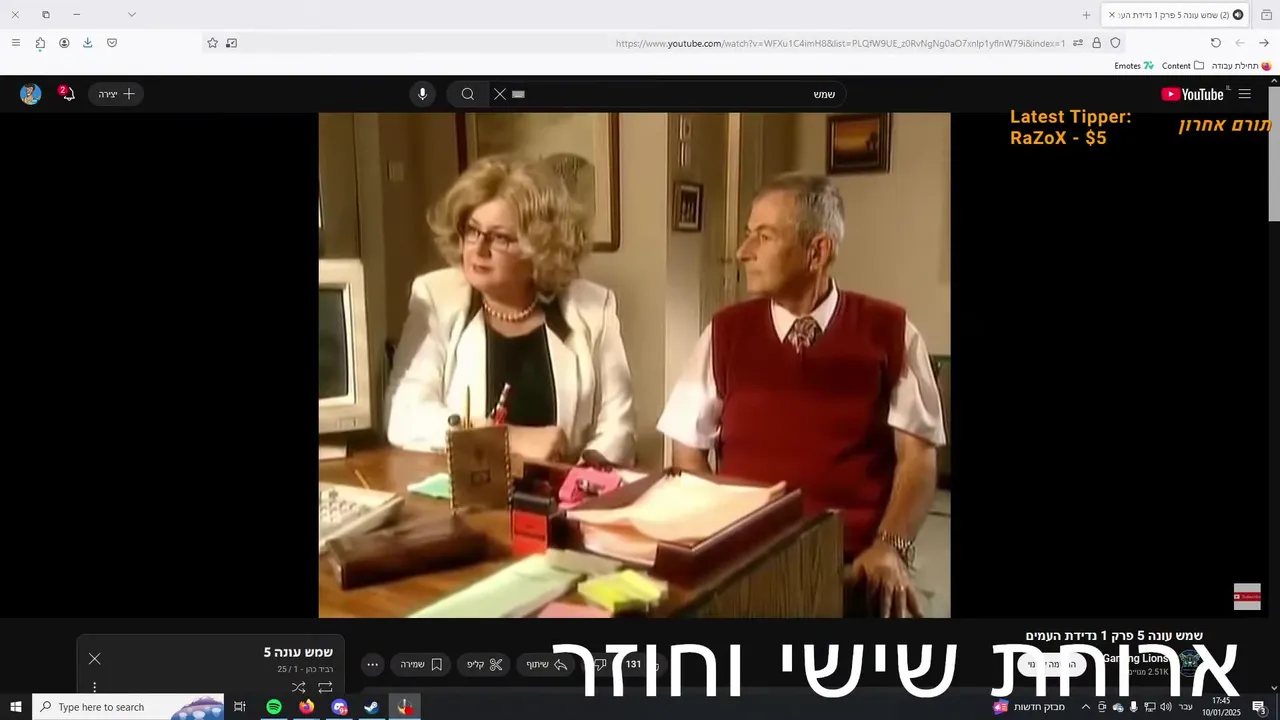Go to YouTube home via logo

[x=1193, y=94]
